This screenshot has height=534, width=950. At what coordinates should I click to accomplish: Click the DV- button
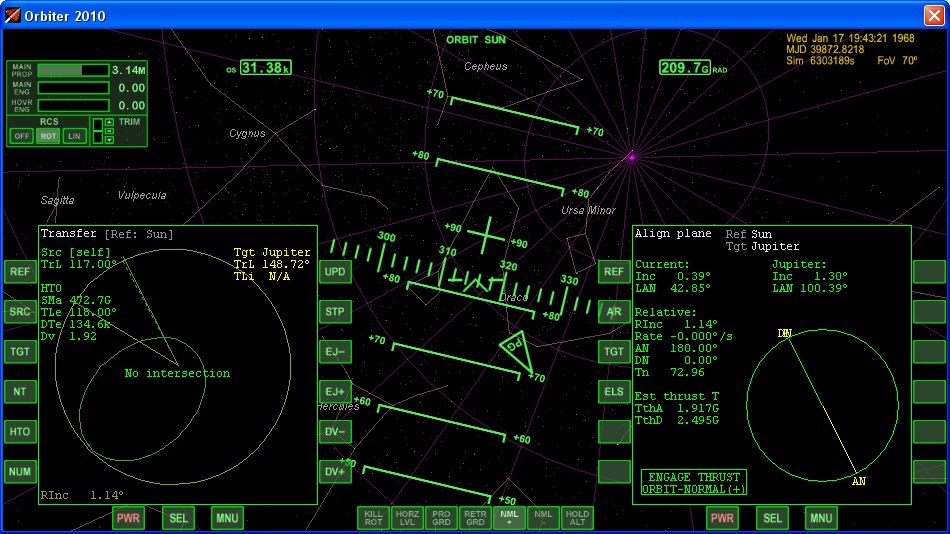(x=335, y=432)
